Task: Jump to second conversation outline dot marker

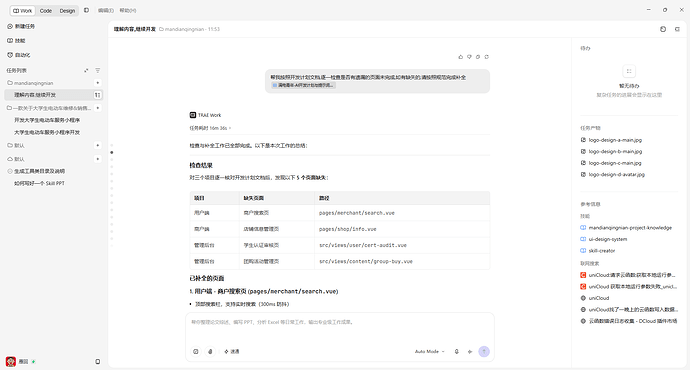Action: [112, 152]
